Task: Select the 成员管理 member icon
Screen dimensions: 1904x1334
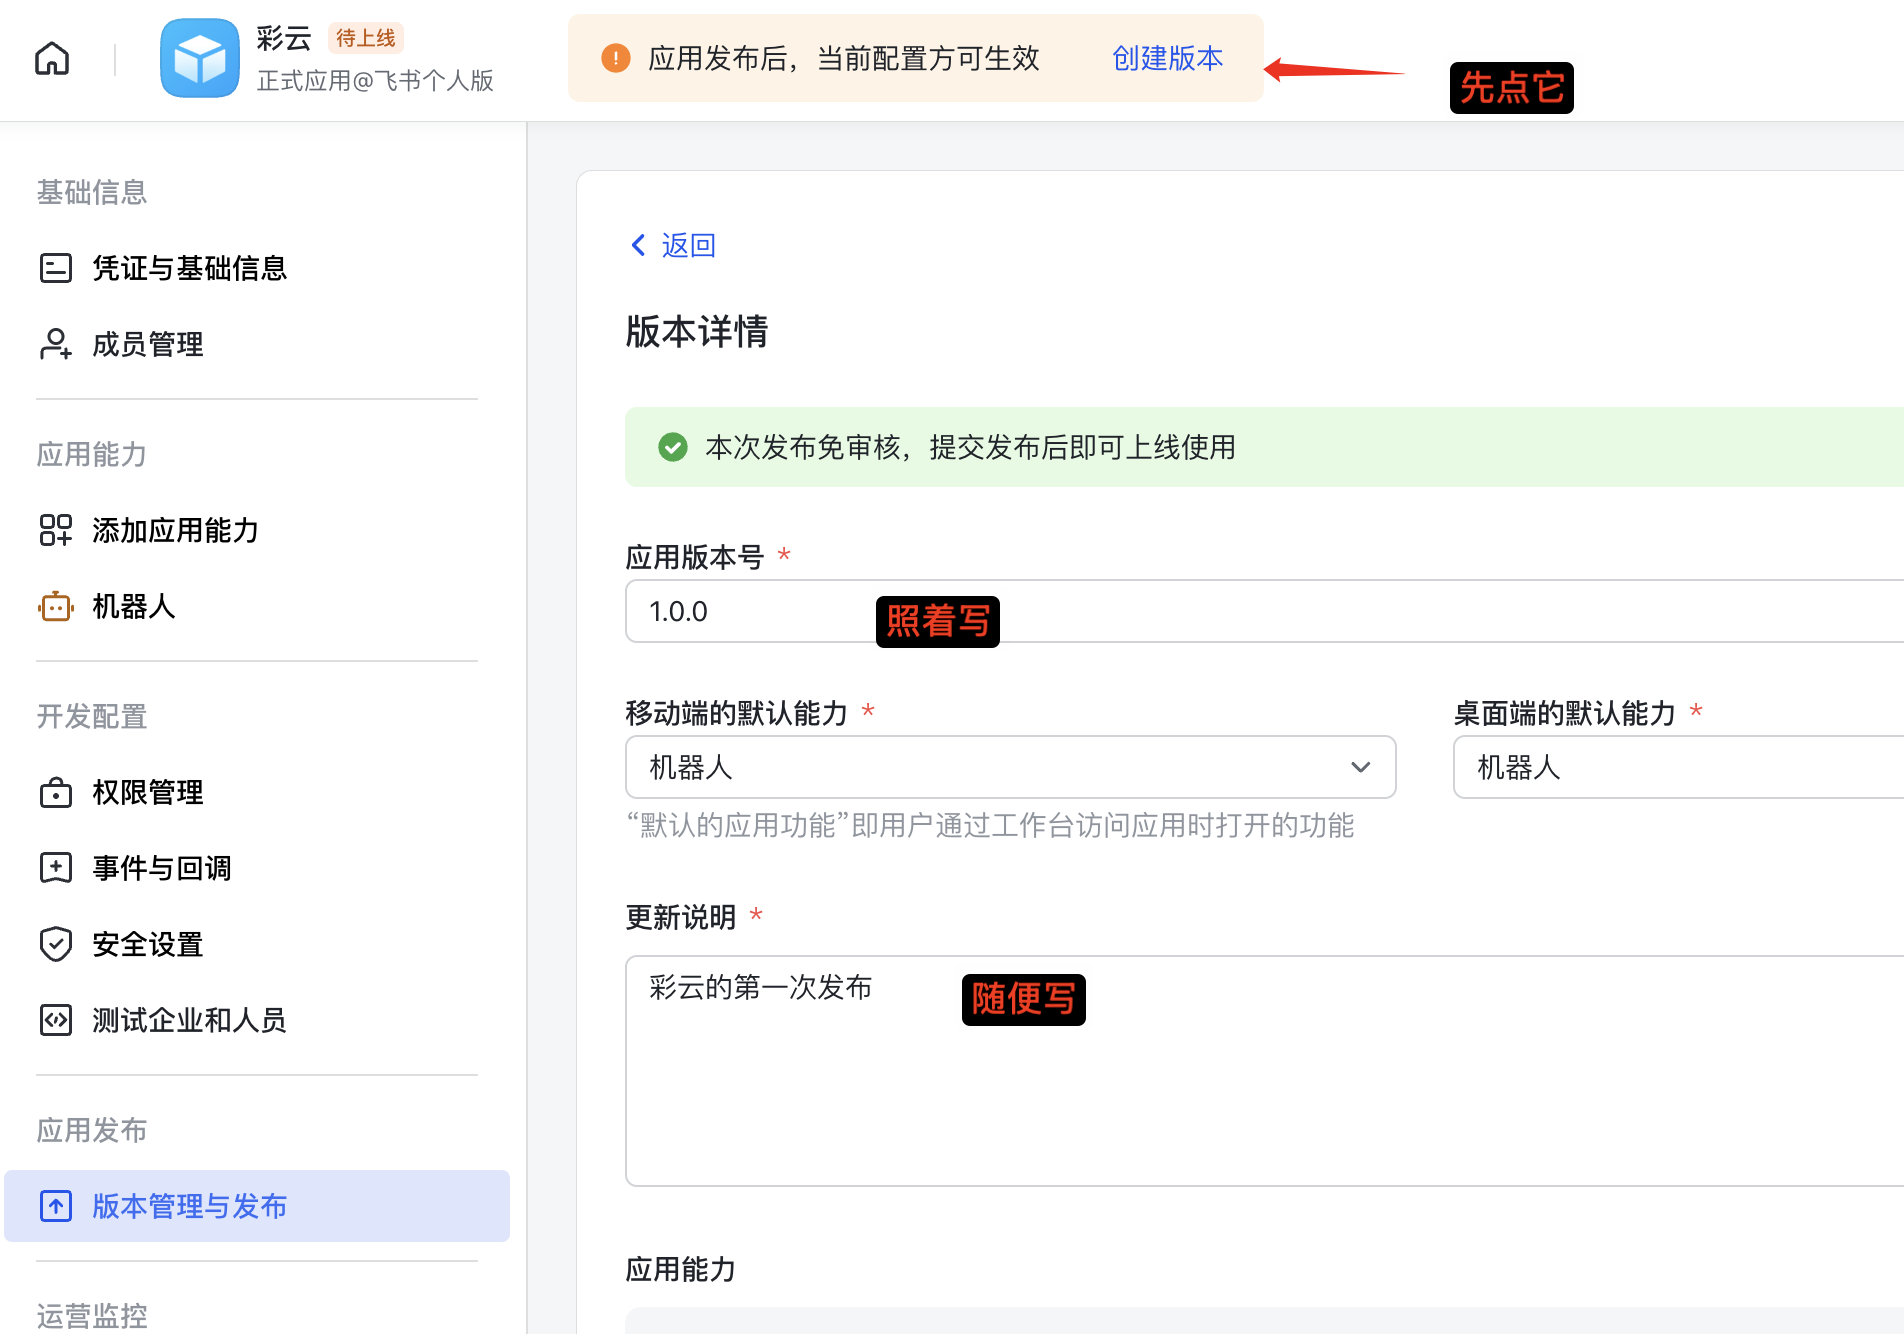Action: [x=56, y=344]
